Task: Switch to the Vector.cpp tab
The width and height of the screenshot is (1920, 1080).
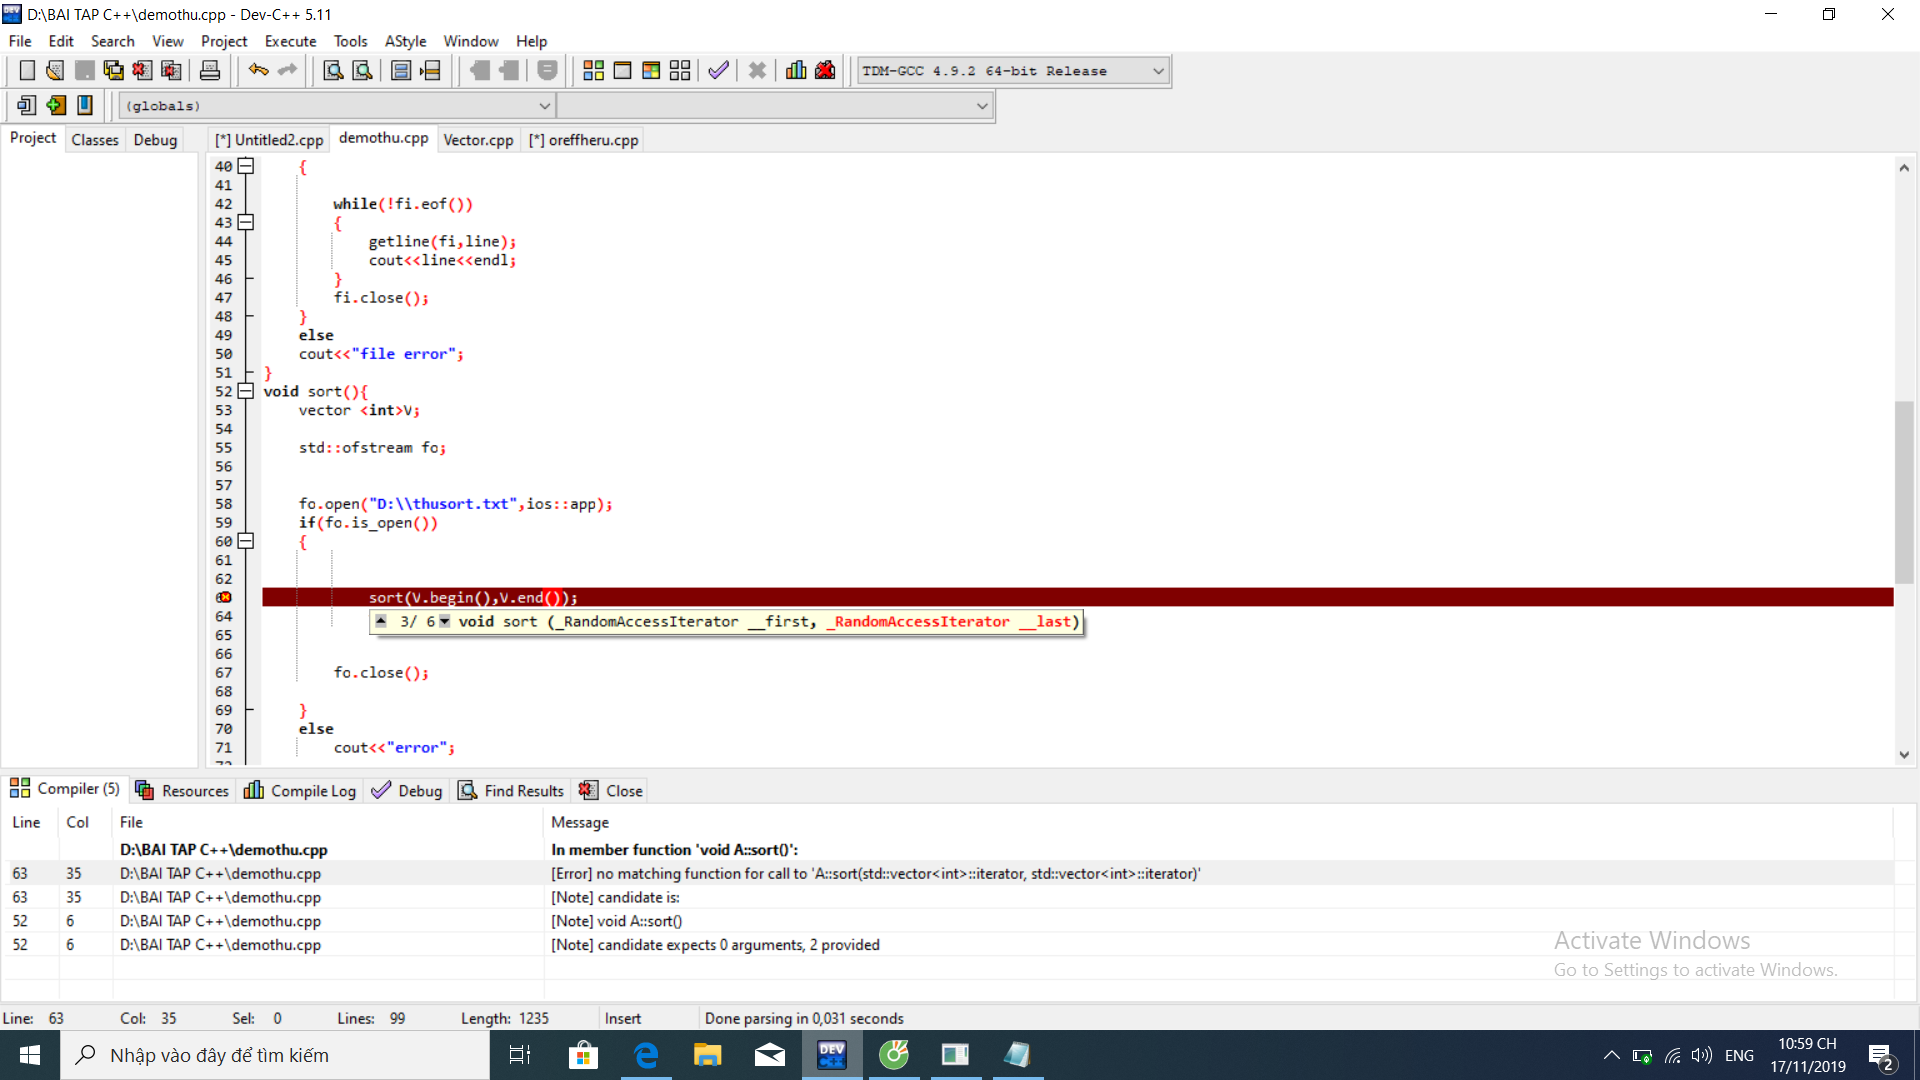Action: click(478, 140)
